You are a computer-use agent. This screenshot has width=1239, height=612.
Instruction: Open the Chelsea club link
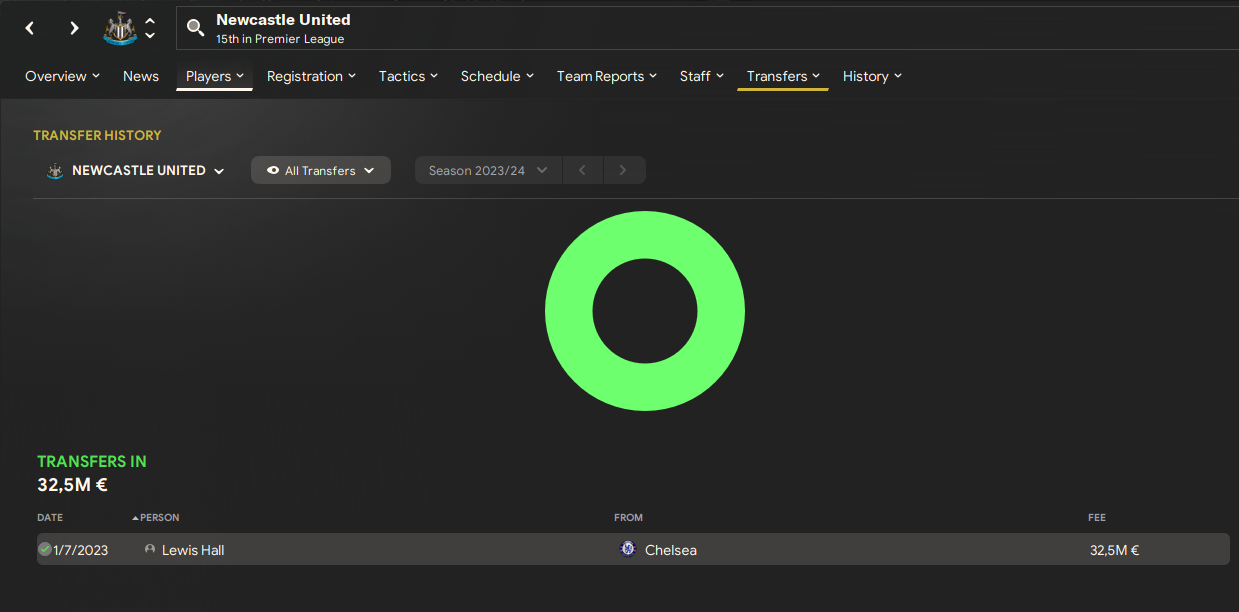[x=671, y=550]
